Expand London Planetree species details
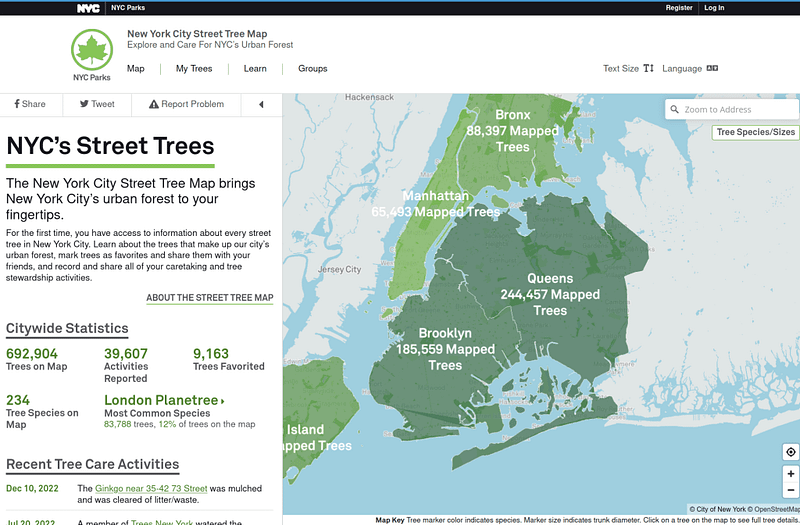The image size is (800, 525). click(x=164, y=400)
